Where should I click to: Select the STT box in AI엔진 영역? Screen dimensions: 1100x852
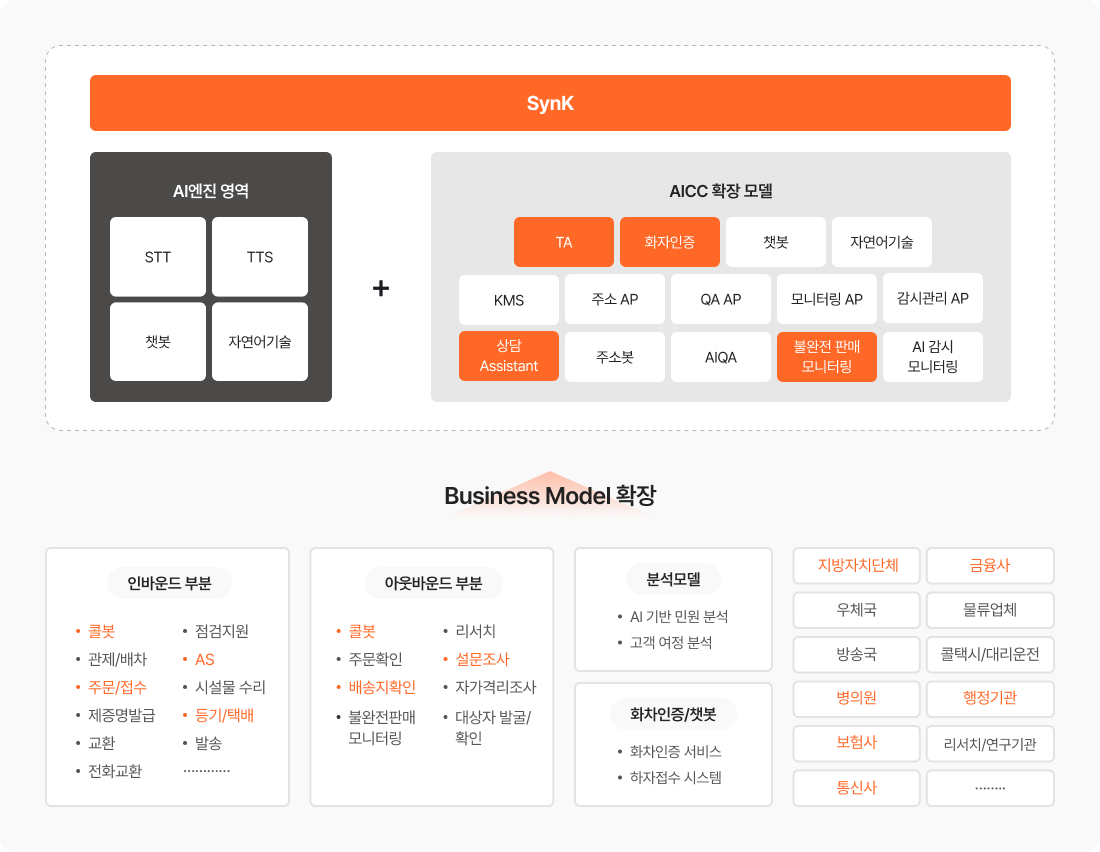tap(158, 257)
